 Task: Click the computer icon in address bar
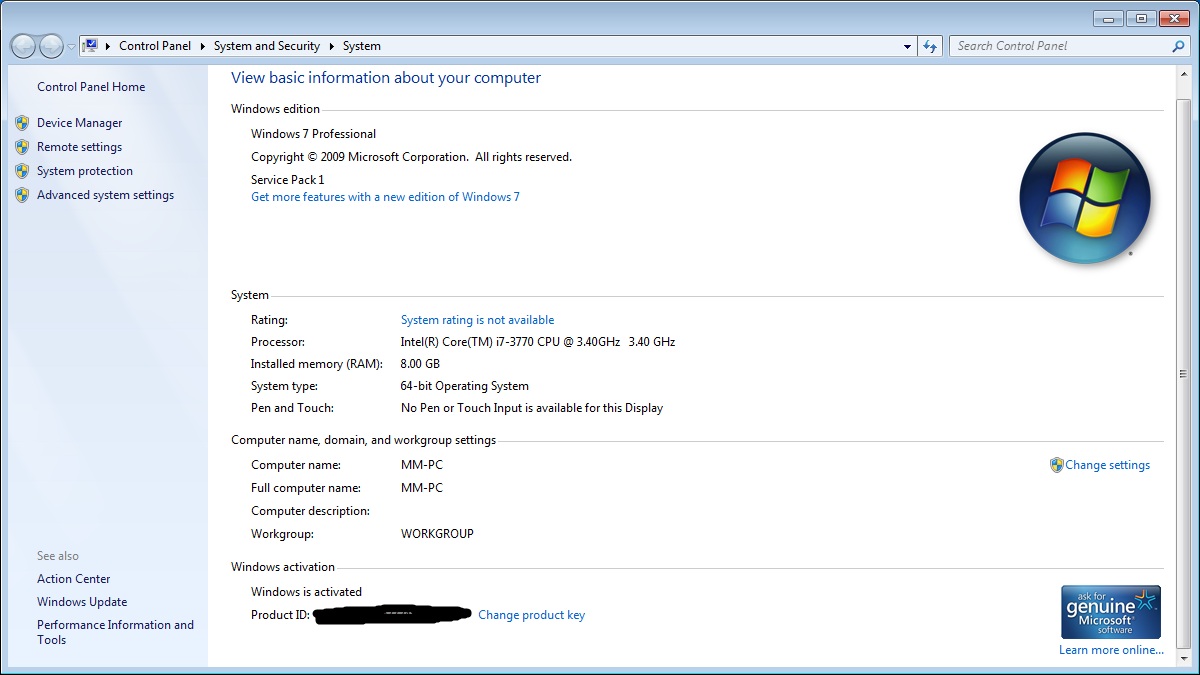[x=91, y=46]
